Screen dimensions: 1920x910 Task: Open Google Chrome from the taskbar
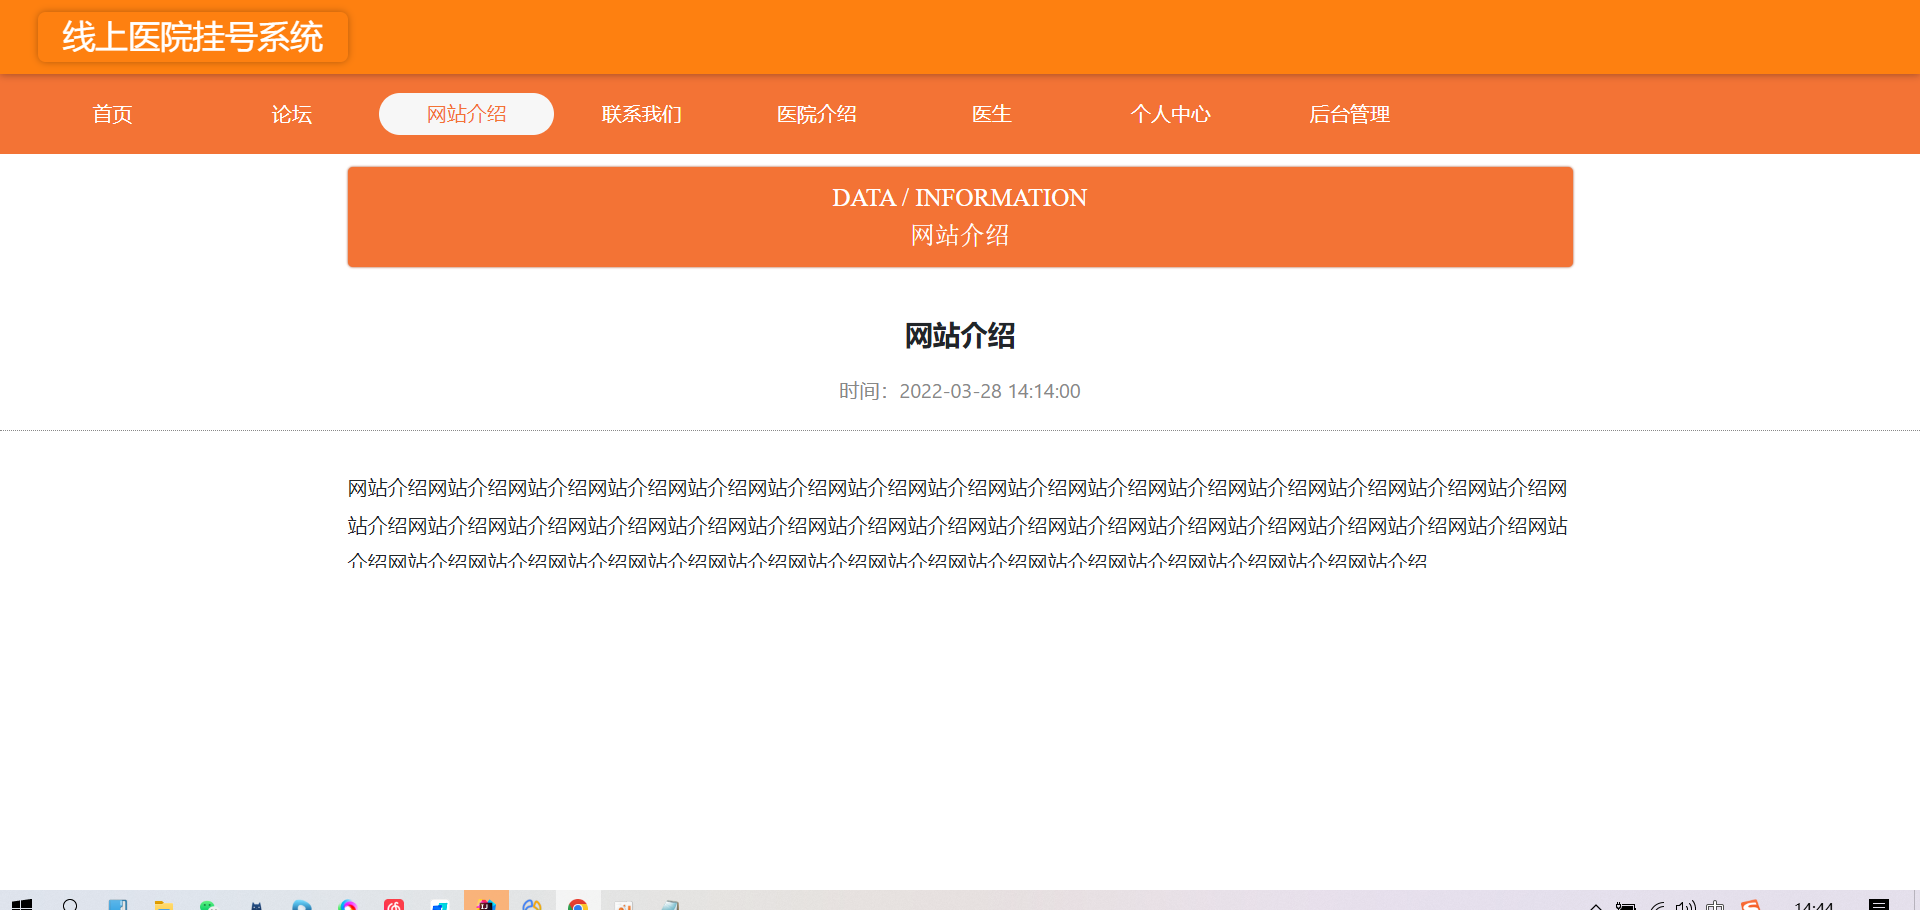(x=577, y=904)
